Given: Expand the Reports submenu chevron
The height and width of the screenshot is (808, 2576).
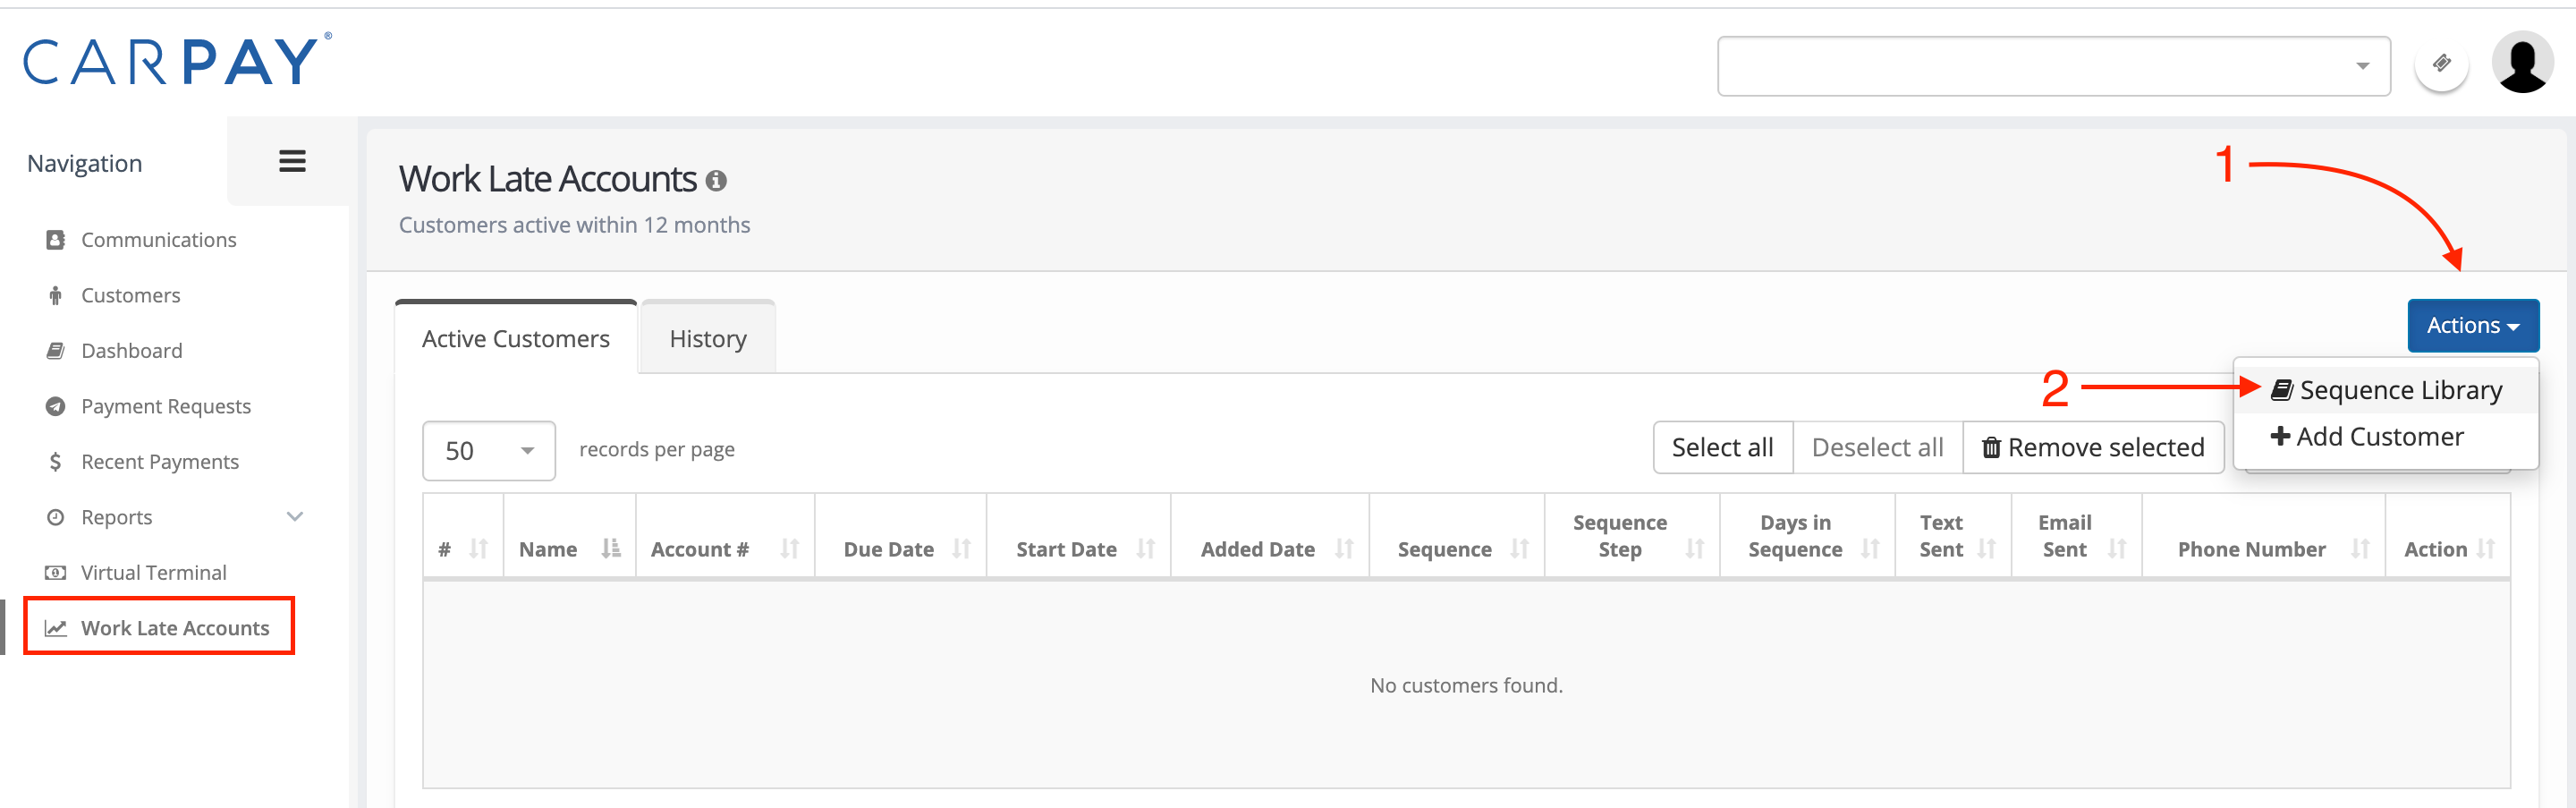Looking at the screenshot, I should (x=295, y=517).
